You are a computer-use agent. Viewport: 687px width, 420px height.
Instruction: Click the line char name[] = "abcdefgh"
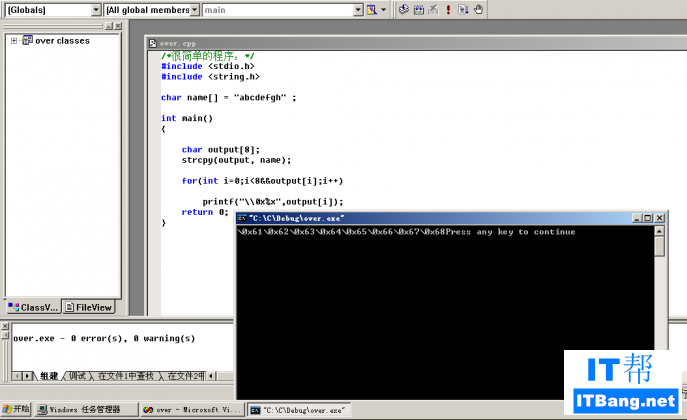click(x=228, y=97)
